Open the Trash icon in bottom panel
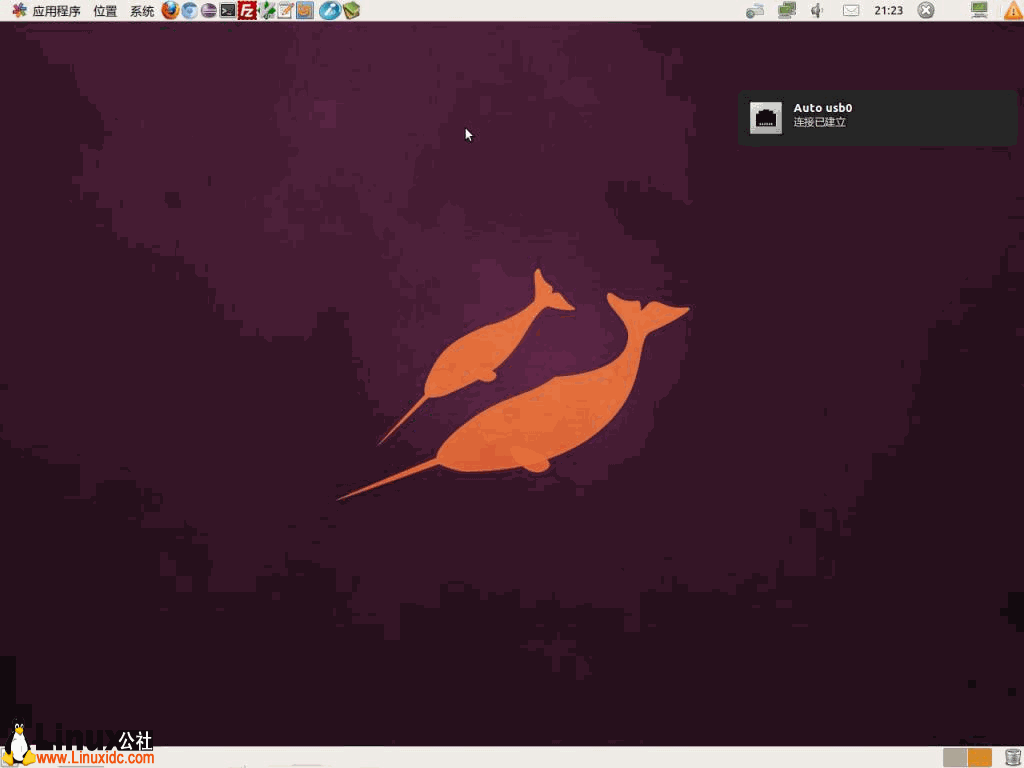The width and height of the screenshot is (1024, 768). tap(1012, 757)
